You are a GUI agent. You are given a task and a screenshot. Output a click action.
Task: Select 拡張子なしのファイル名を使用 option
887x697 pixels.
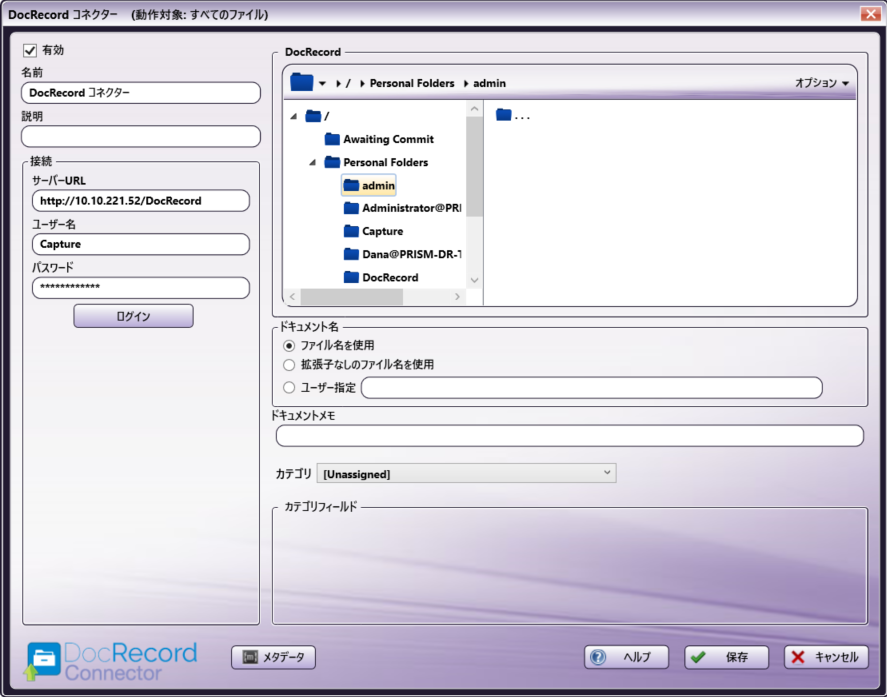289,365
